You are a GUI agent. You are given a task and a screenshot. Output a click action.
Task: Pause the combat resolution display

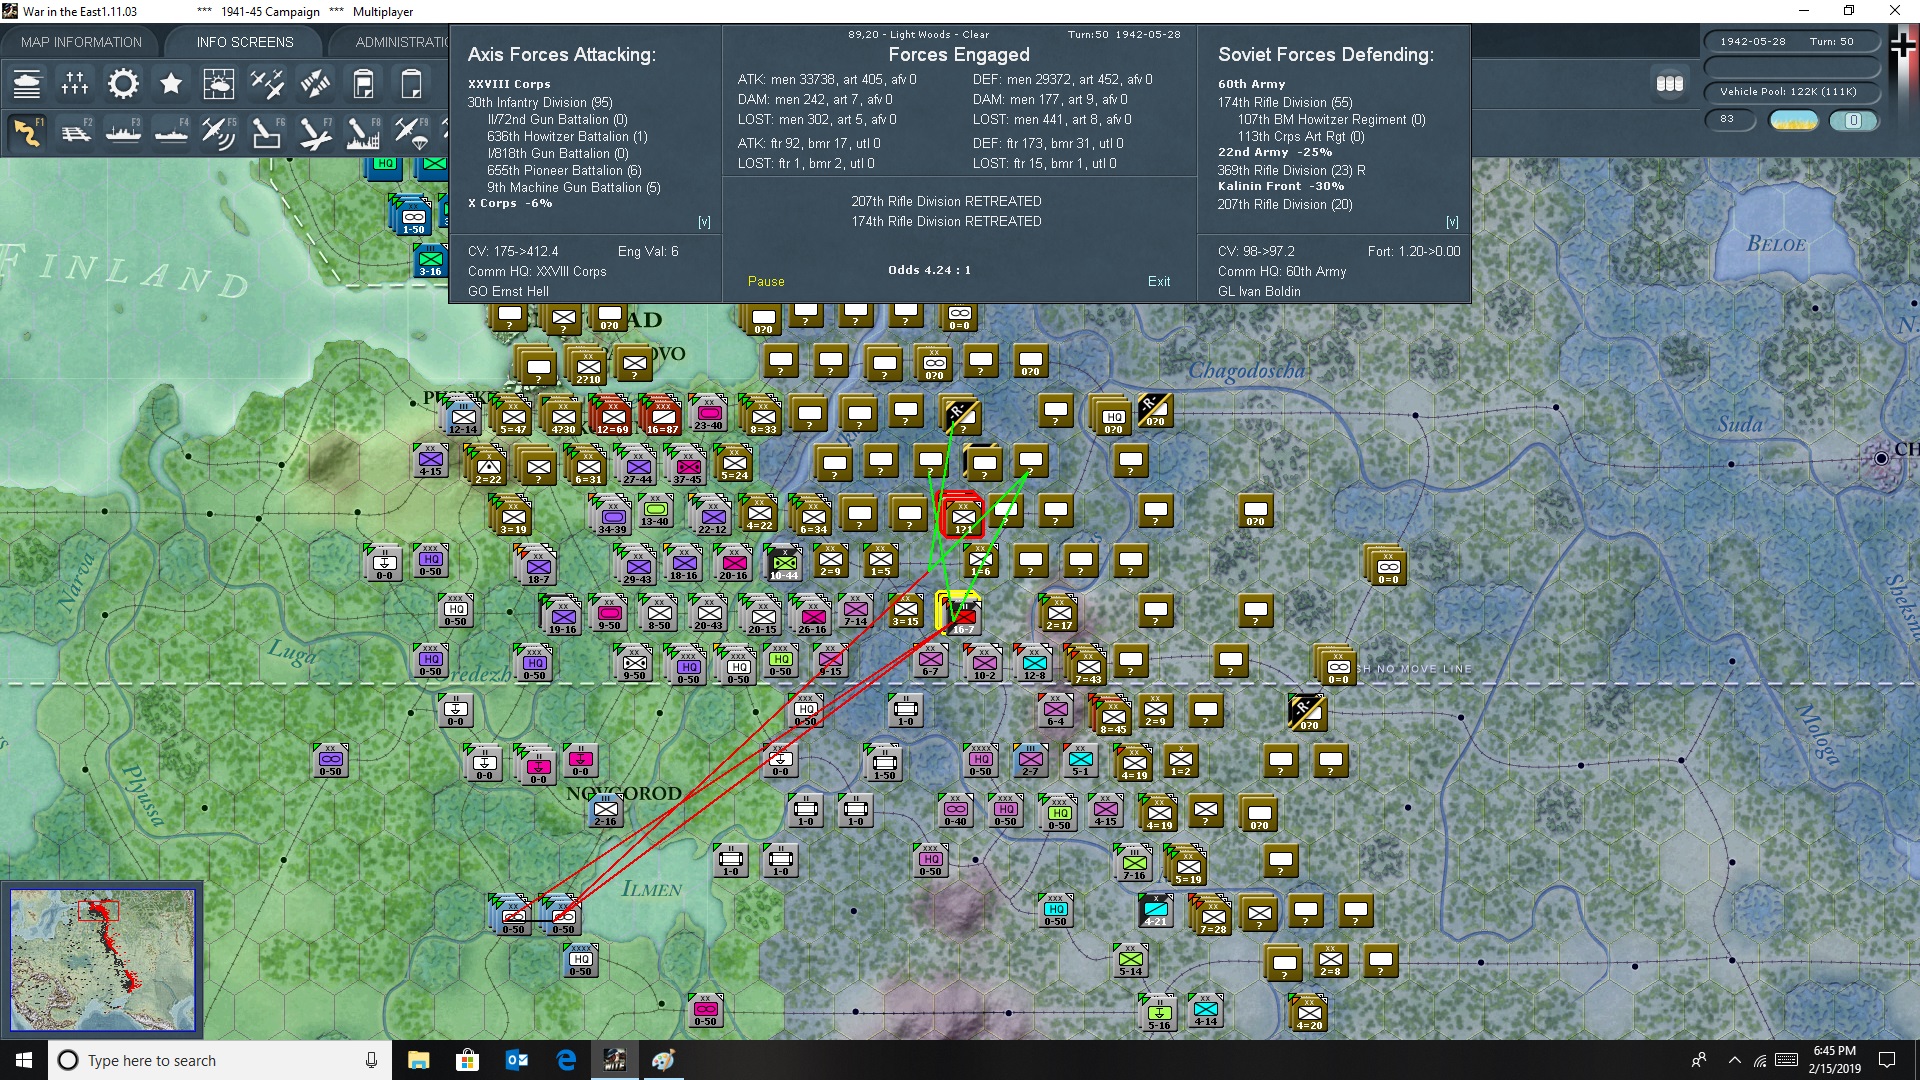(x=766, y=282)
